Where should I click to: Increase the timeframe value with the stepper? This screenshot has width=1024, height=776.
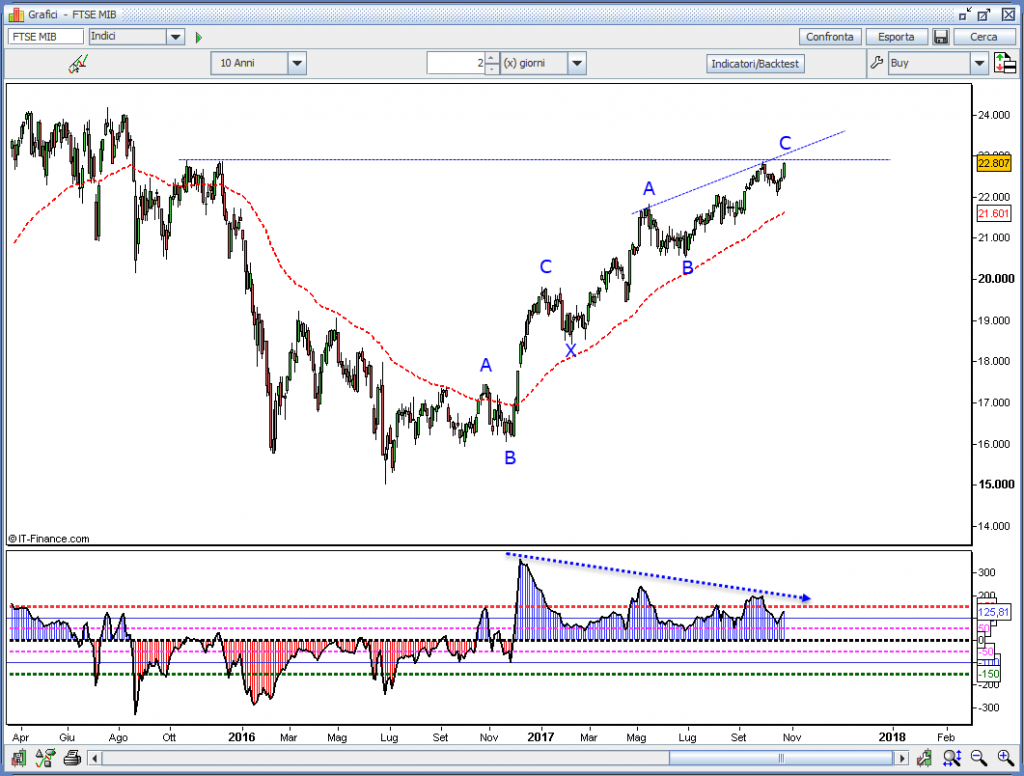(x=492, y=58)
